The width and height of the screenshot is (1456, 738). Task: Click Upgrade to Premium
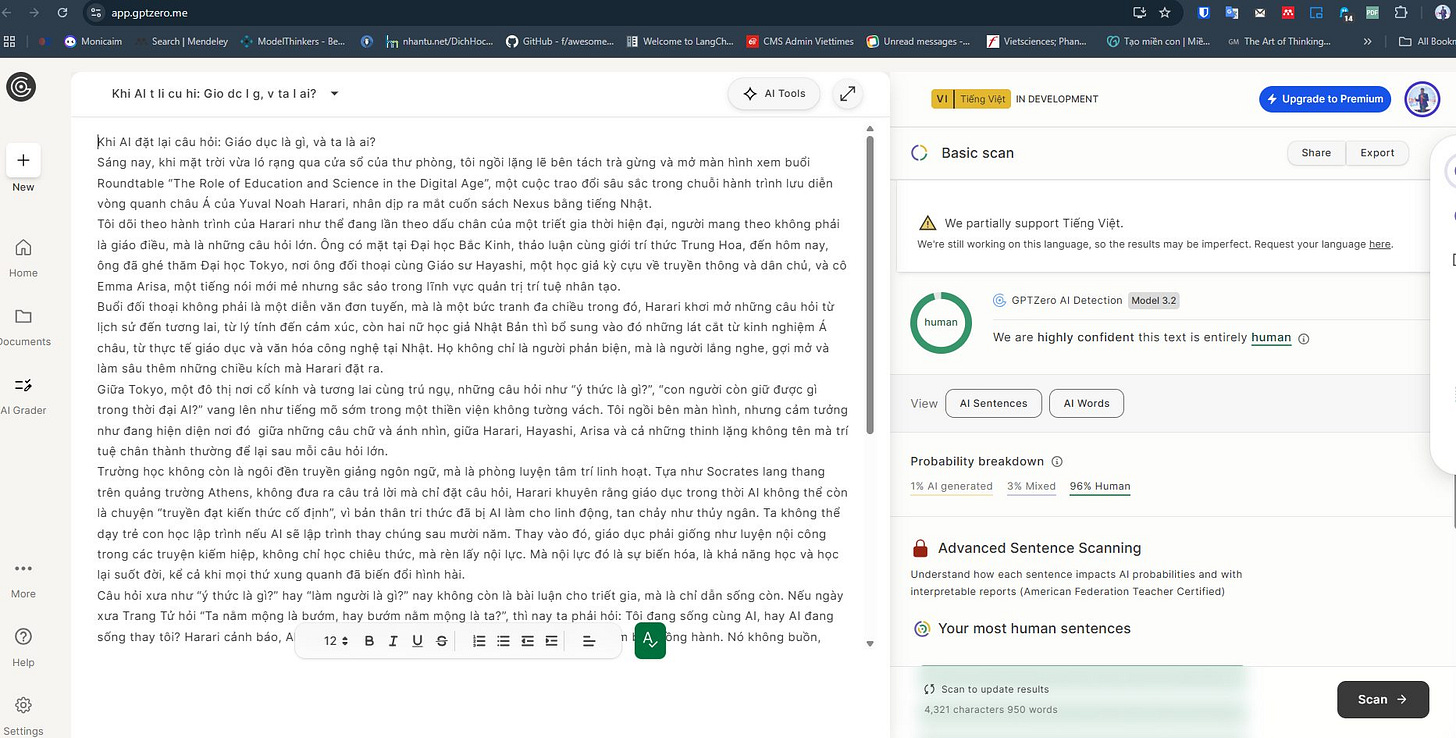[1325, 99]
